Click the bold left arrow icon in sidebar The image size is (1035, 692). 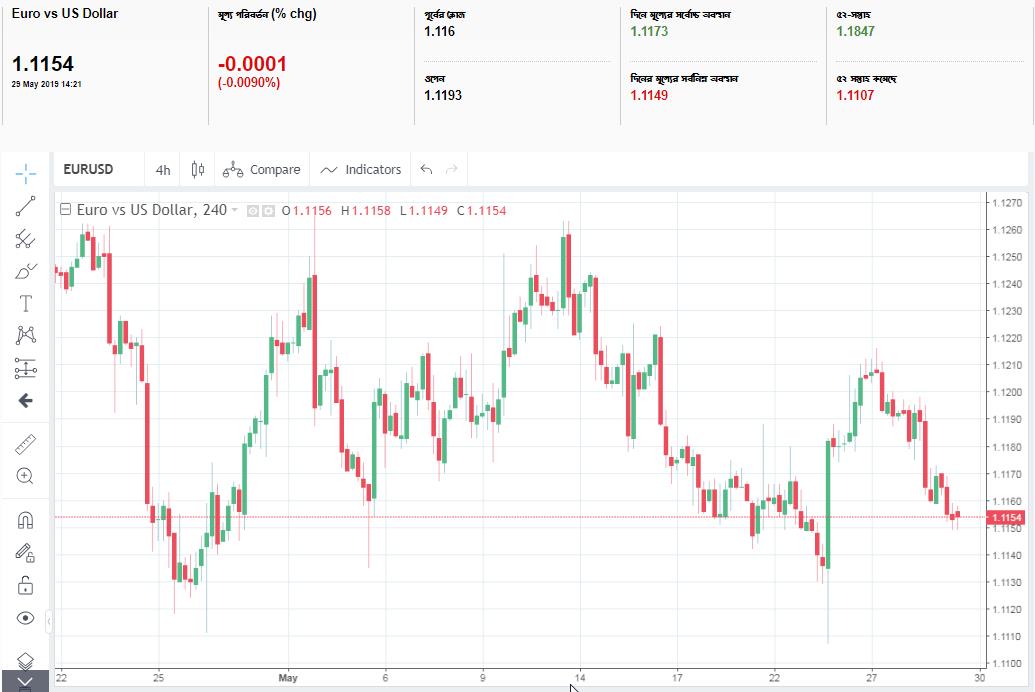click(26, 401)
